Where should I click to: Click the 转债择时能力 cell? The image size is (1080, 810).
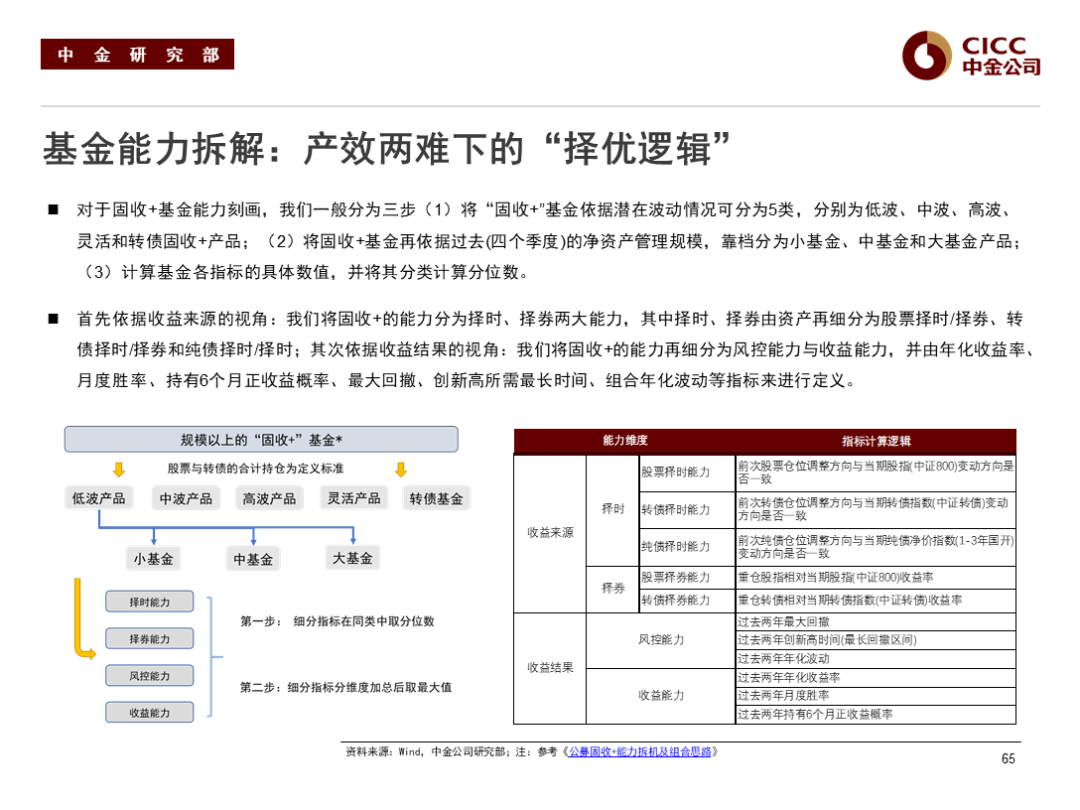[x=687, y=510]
